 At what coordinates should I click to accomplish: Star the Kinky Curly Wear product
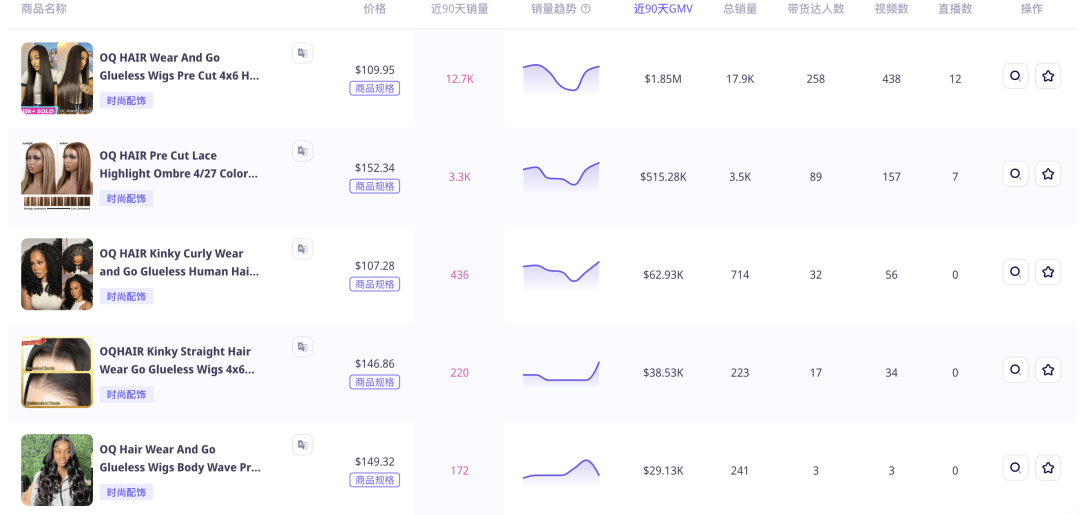pos(1048,272)
